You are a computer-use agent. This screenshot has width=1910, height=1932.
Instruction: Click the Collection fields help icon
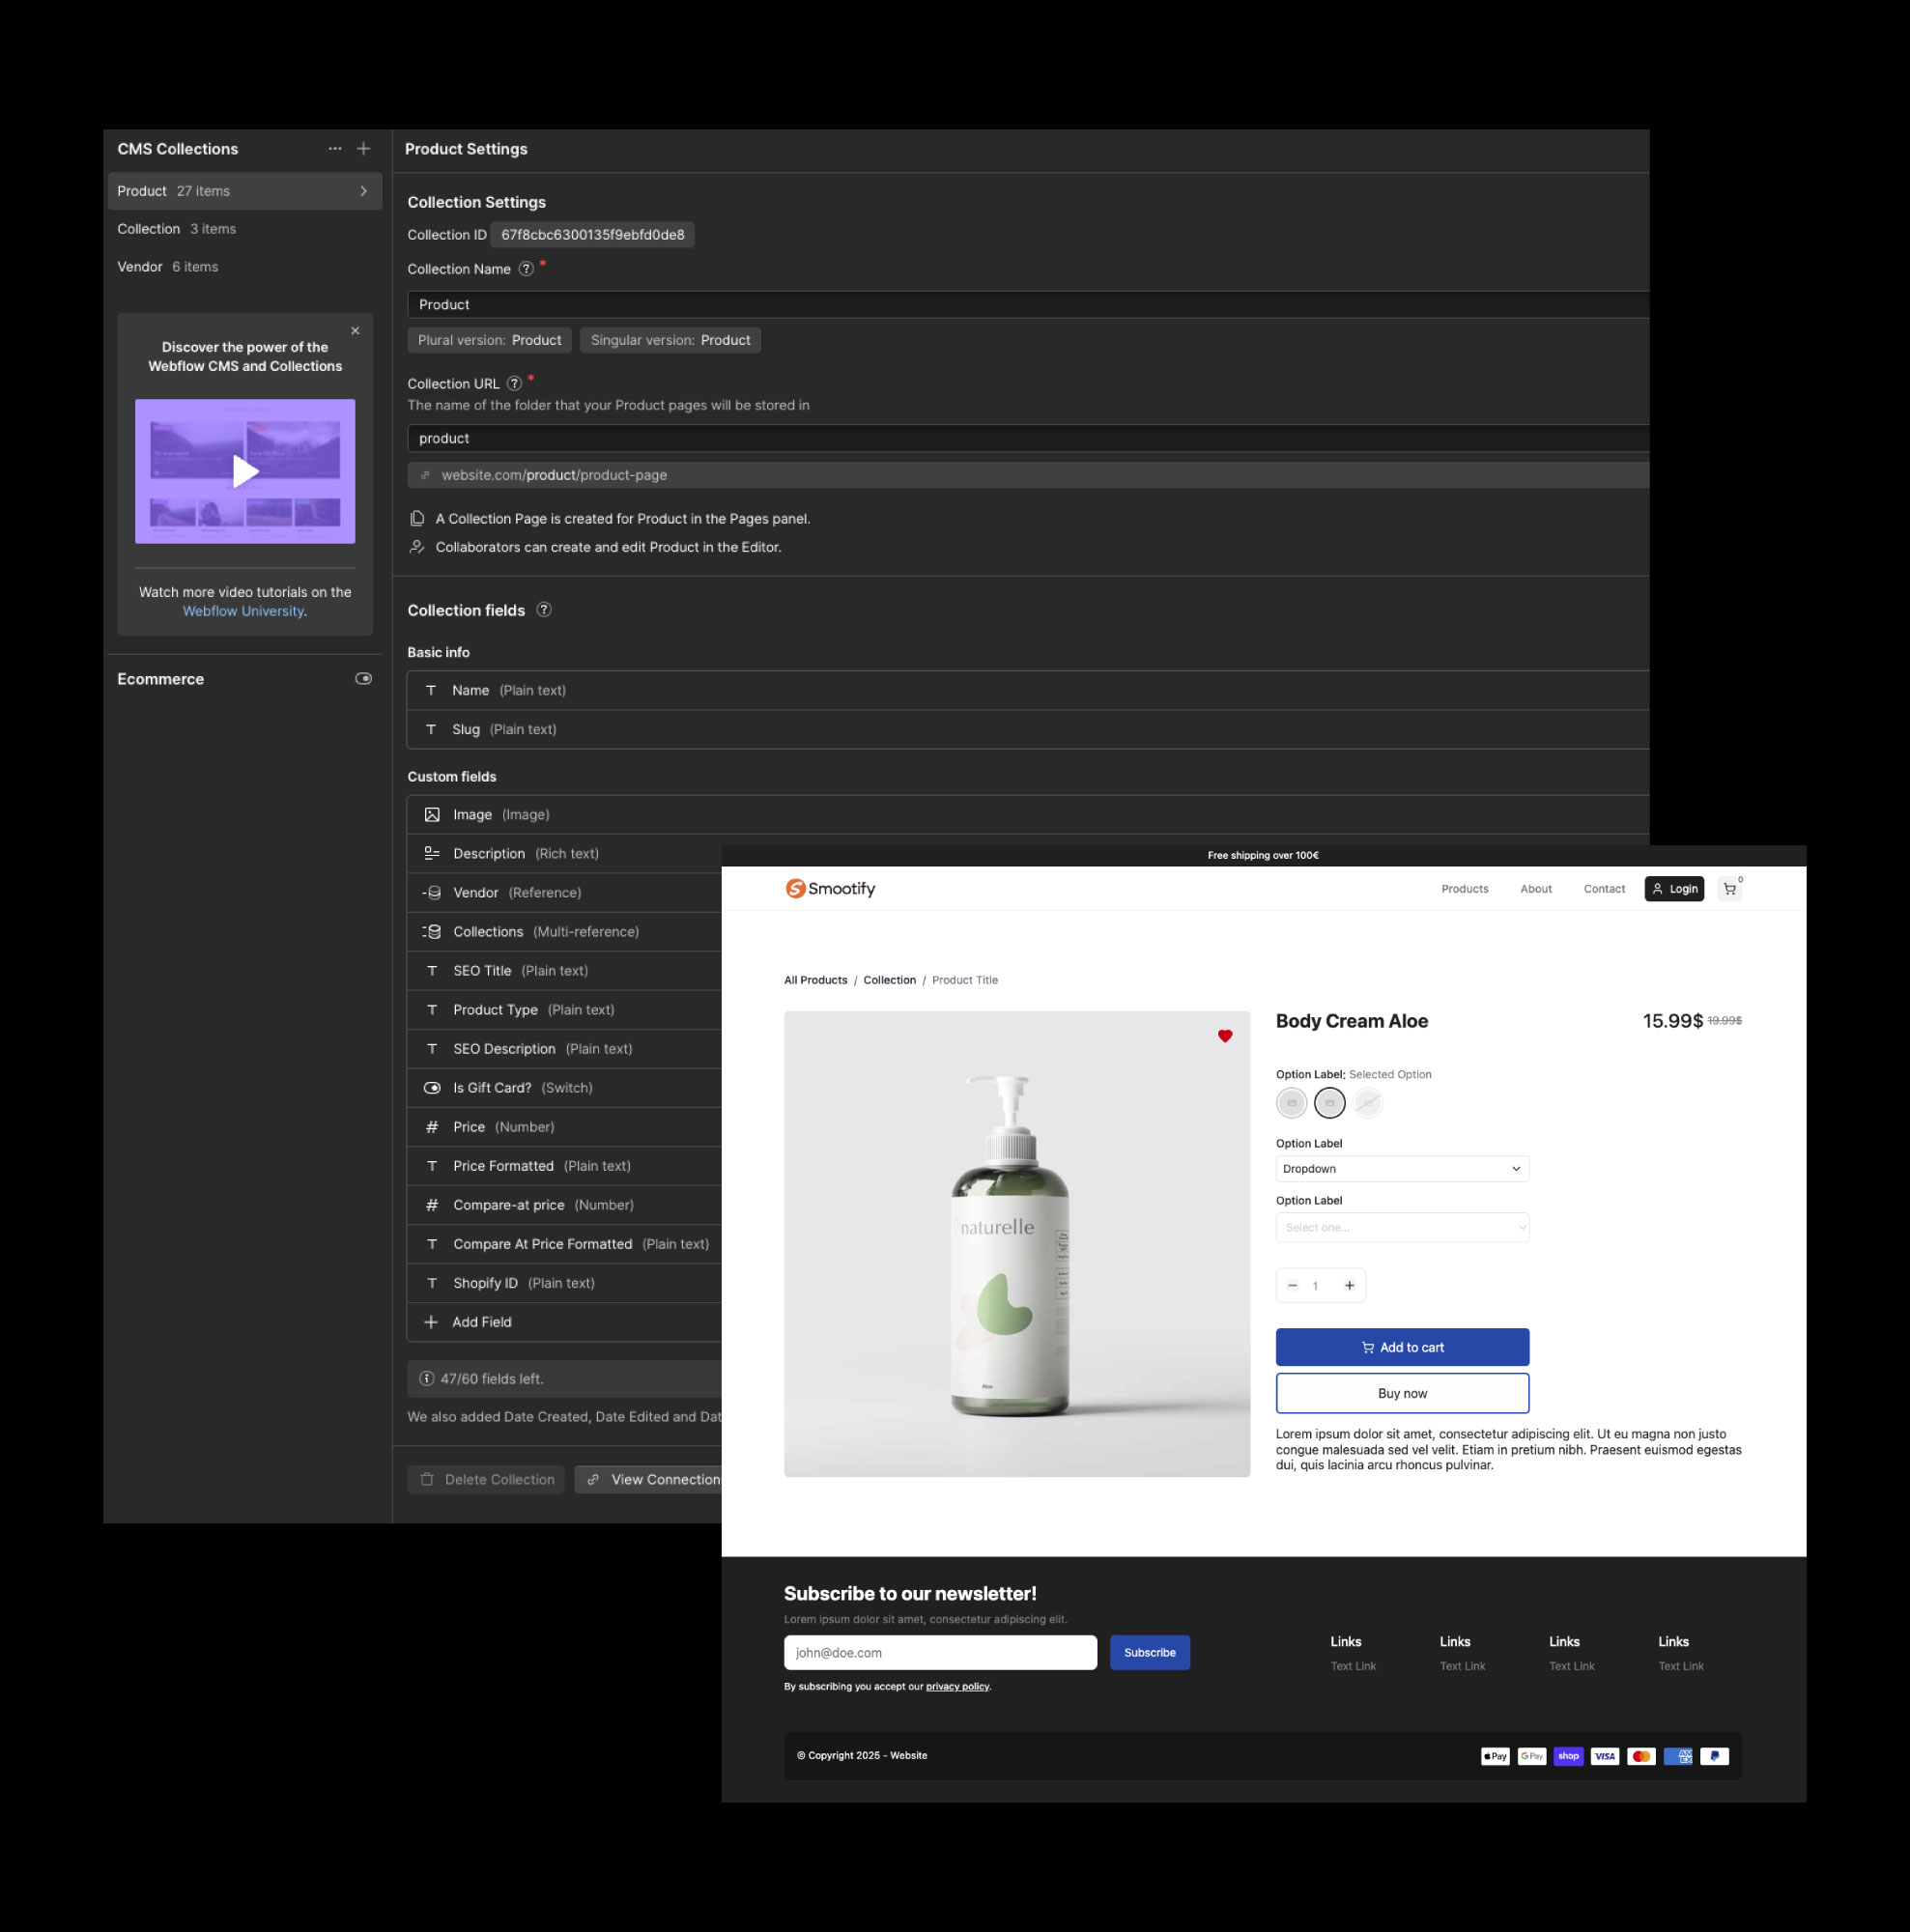click(x=544, y=610)
